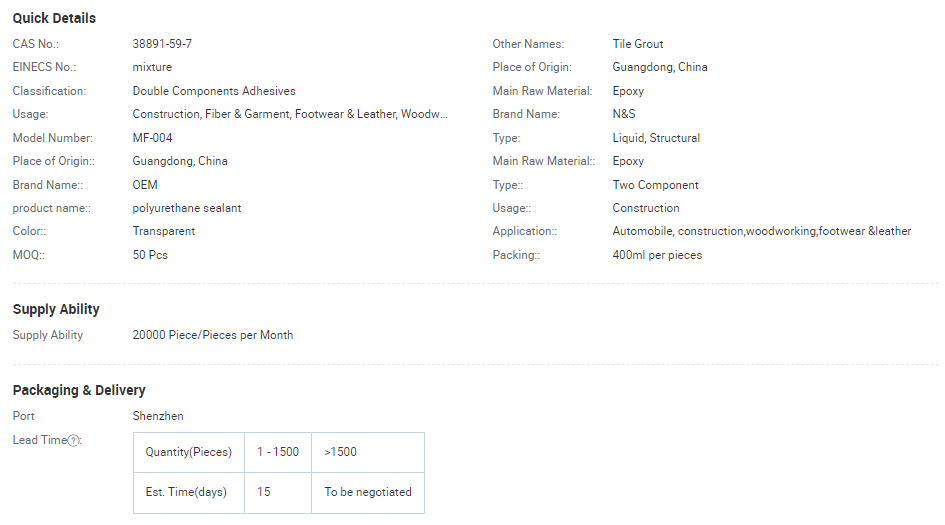Click the To be negotiated table cell
The image size is (945, 525).
[368, 492]
